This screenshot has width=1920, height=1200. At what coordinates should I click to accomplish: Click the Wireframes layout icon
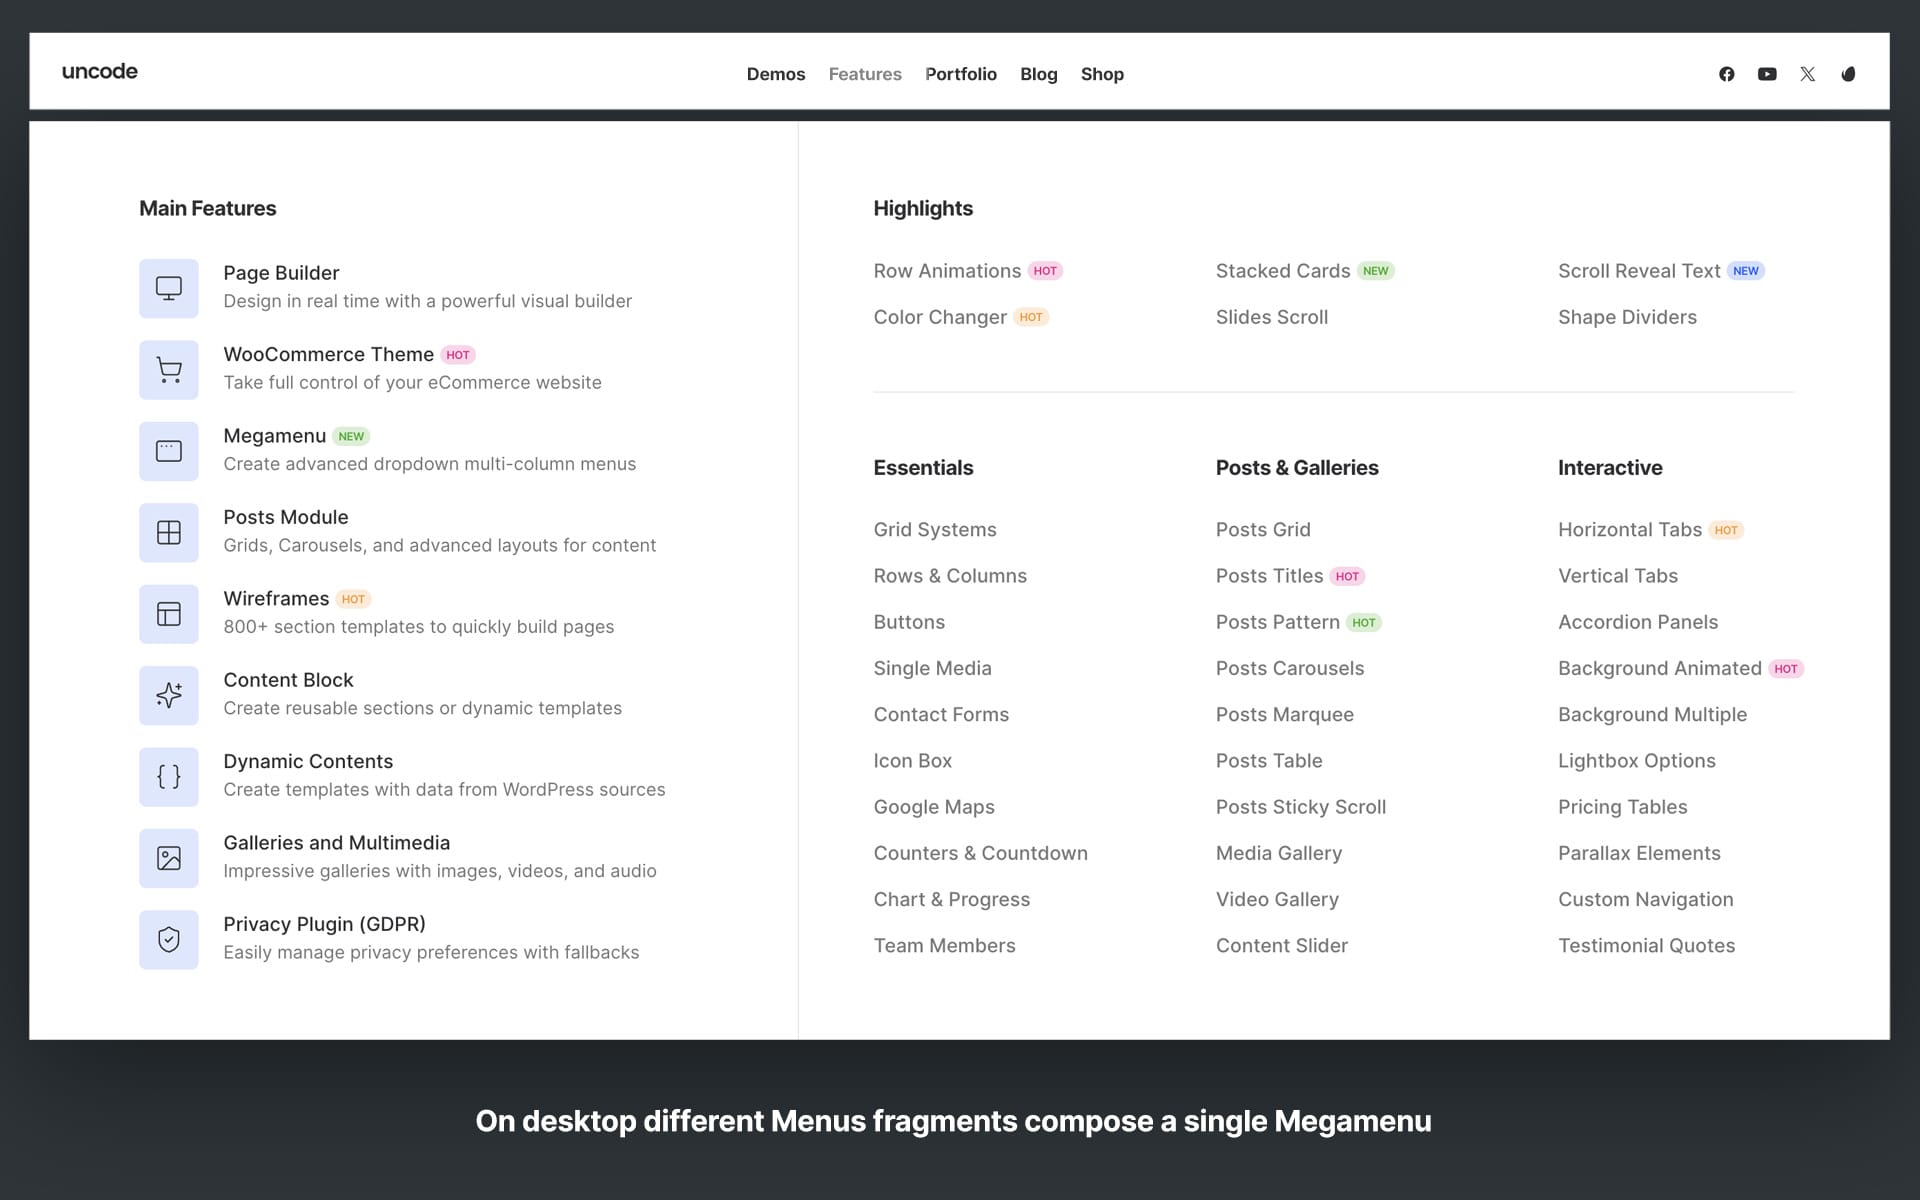tap(168, 614)
